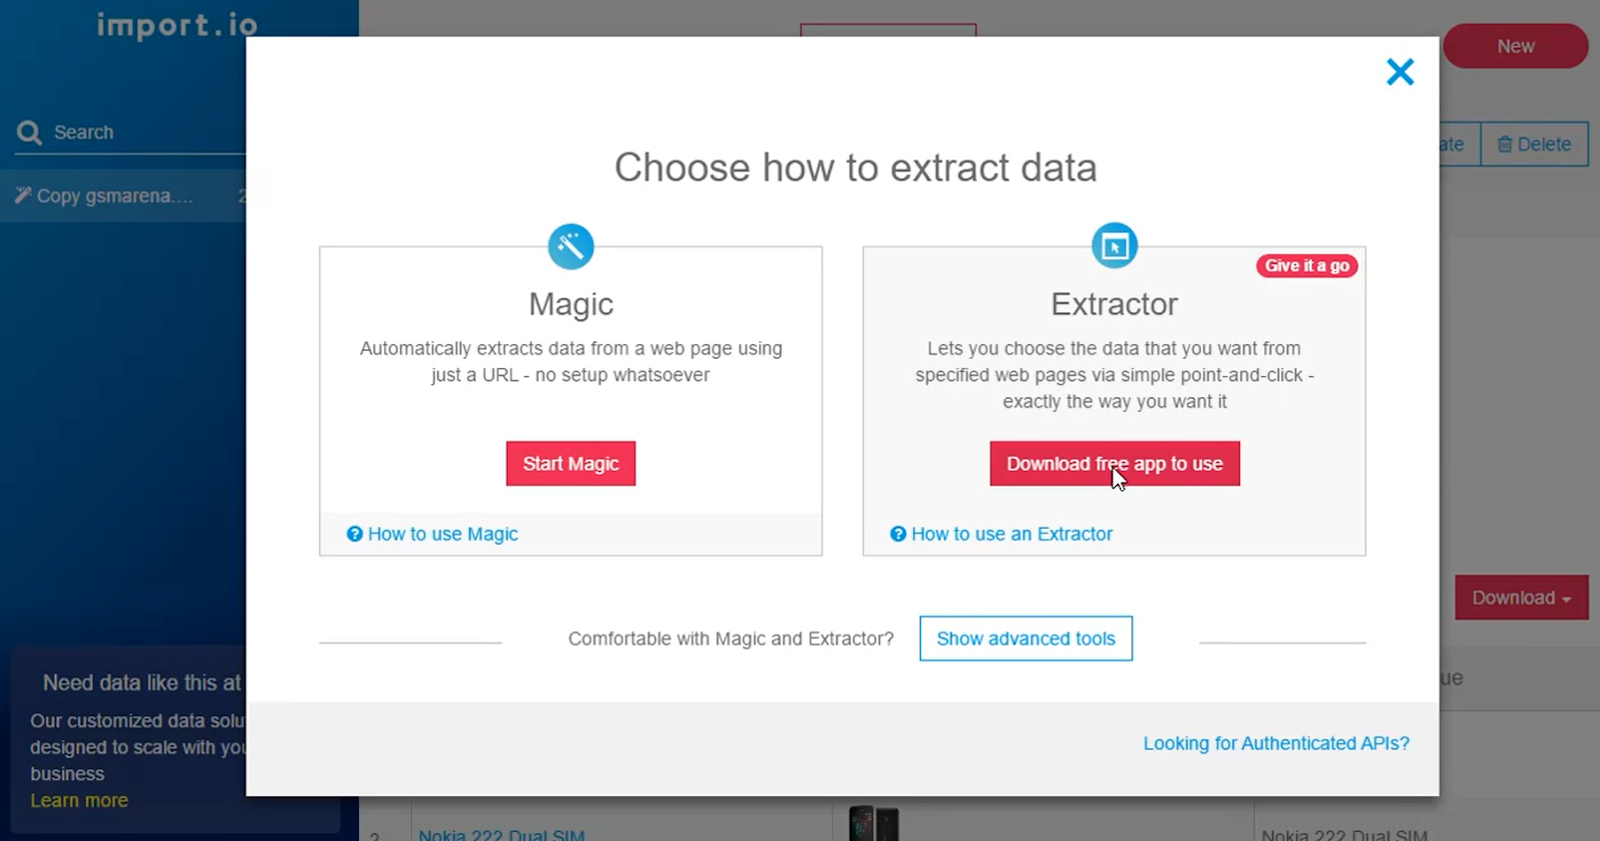Viewport: 1600px width, 841px height.
Task: Open How to use an Extractor link
Action: [x=1011, y=534]
